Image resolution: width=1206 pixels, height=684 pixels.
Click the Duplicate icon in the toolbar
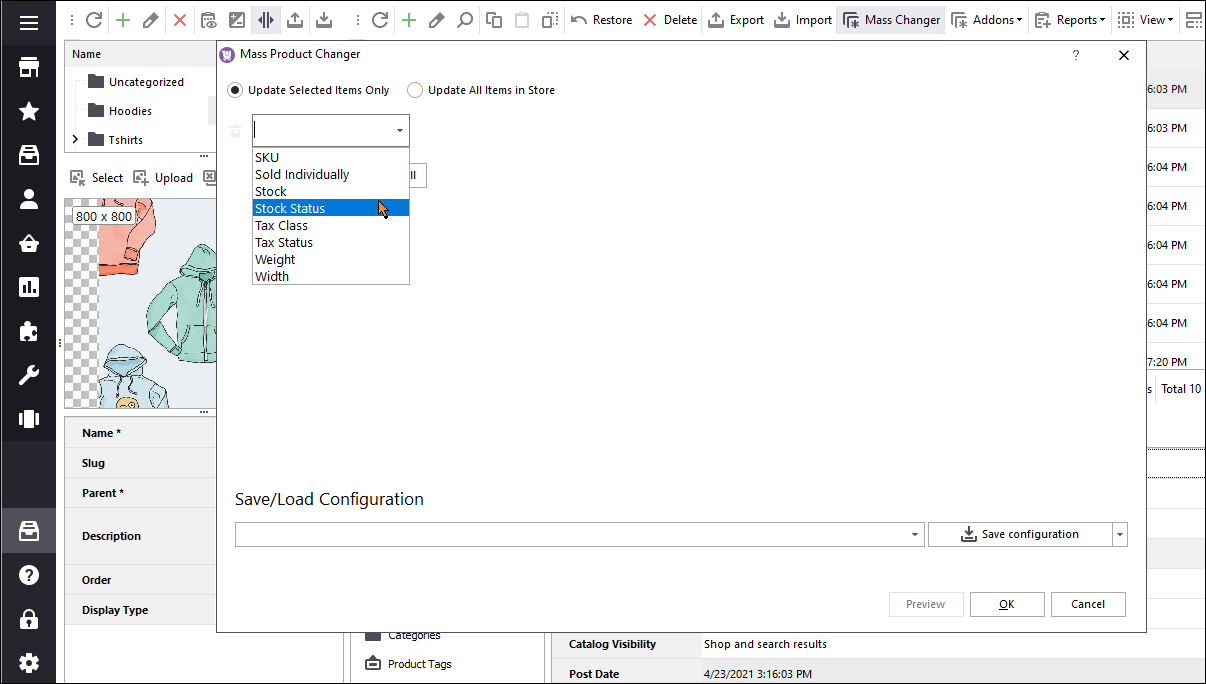point(493,19)
